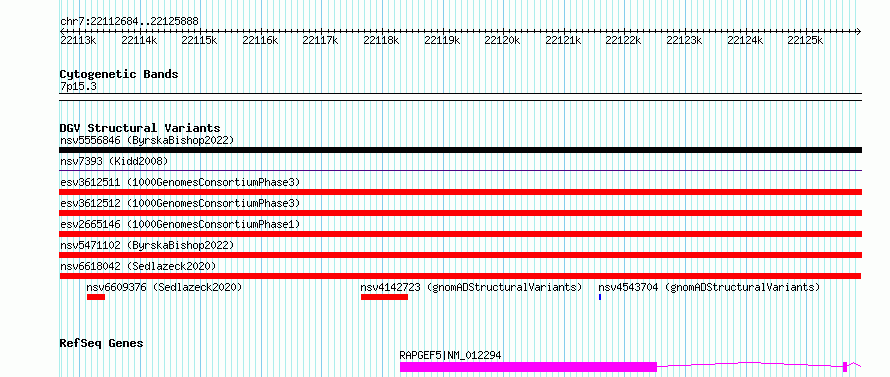Click the 22122k ruler tick label
Image resolution: width=890 pixels, height=377 pixels.
pyautogui.click(x=623, y=40)
